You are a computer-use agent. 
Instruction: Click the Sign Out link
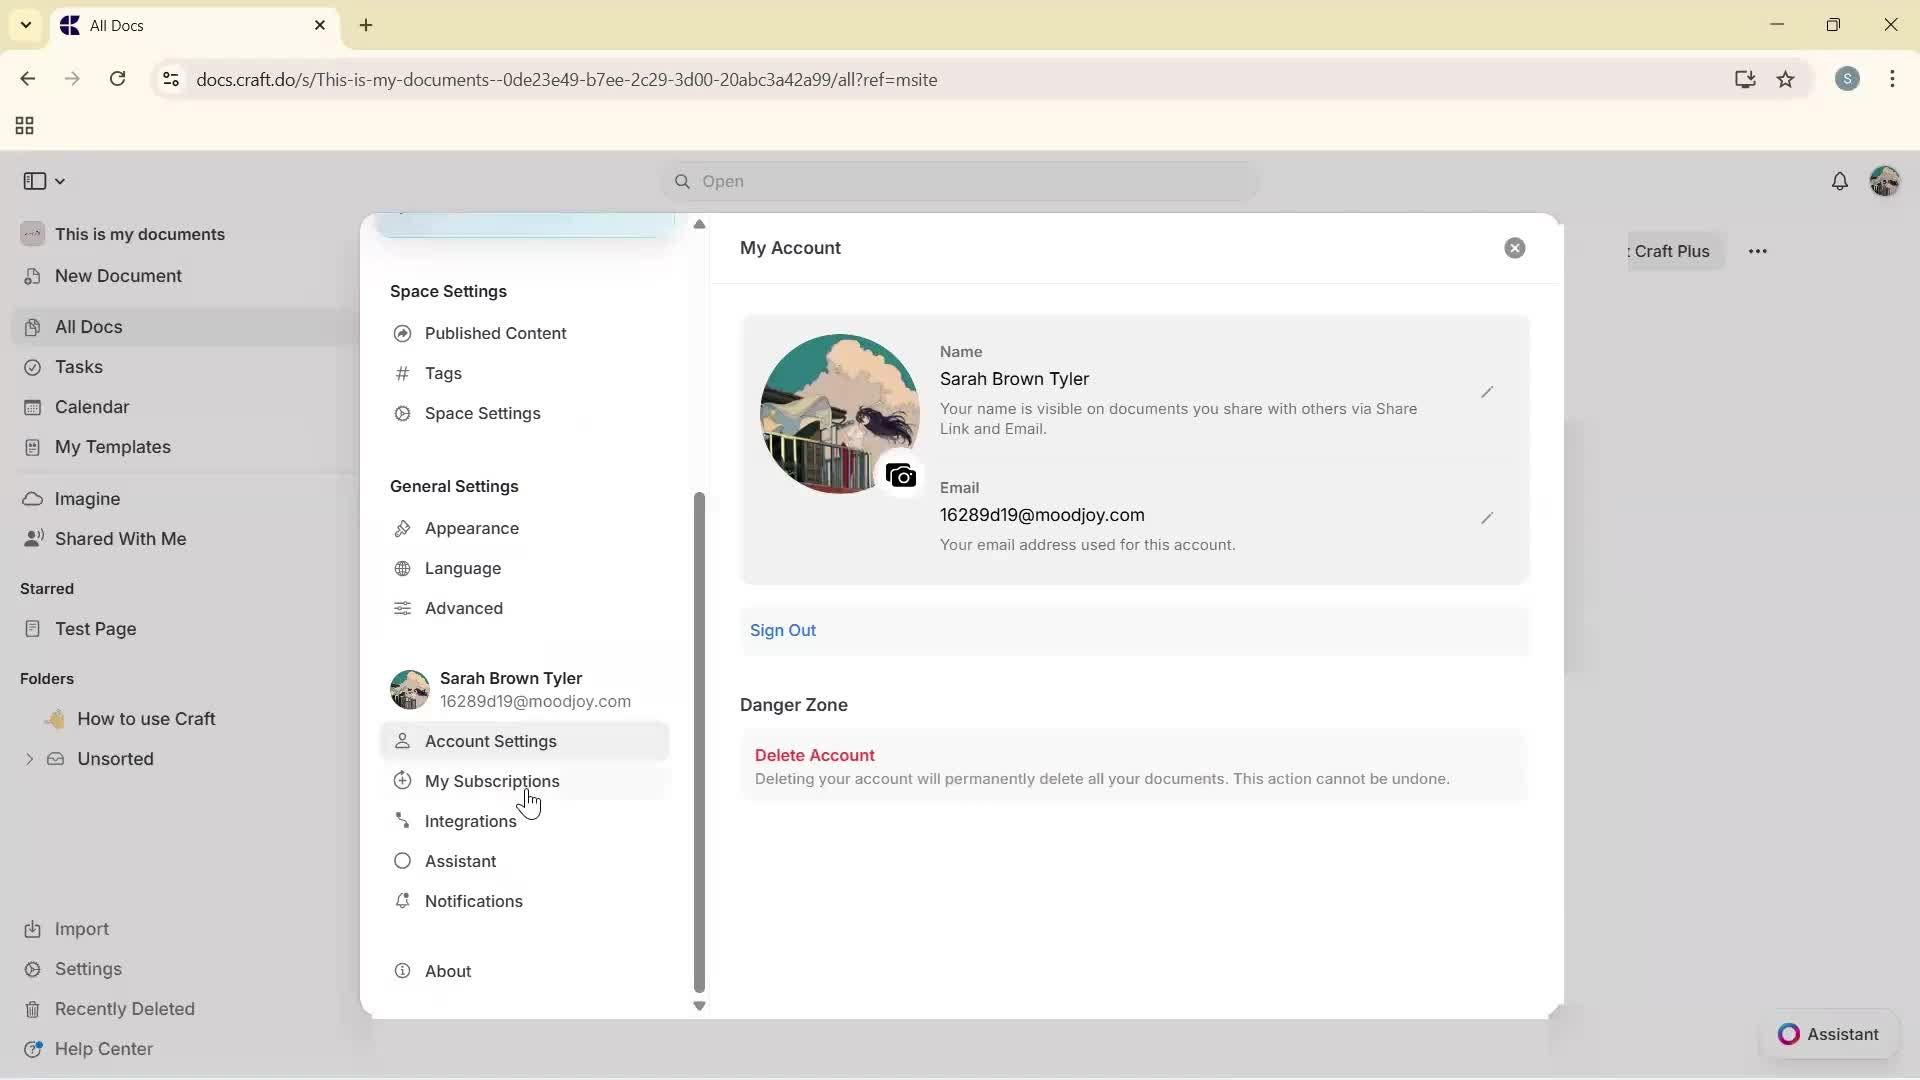tap(783, 630)
